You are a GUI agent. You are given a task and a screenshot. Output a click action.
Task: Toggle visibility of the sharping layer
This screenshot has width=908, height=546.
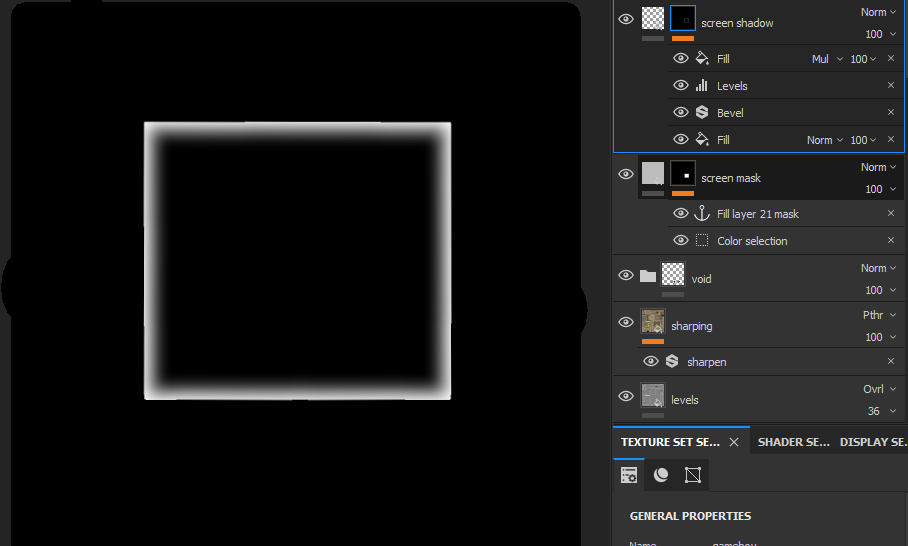pos(625,322)
